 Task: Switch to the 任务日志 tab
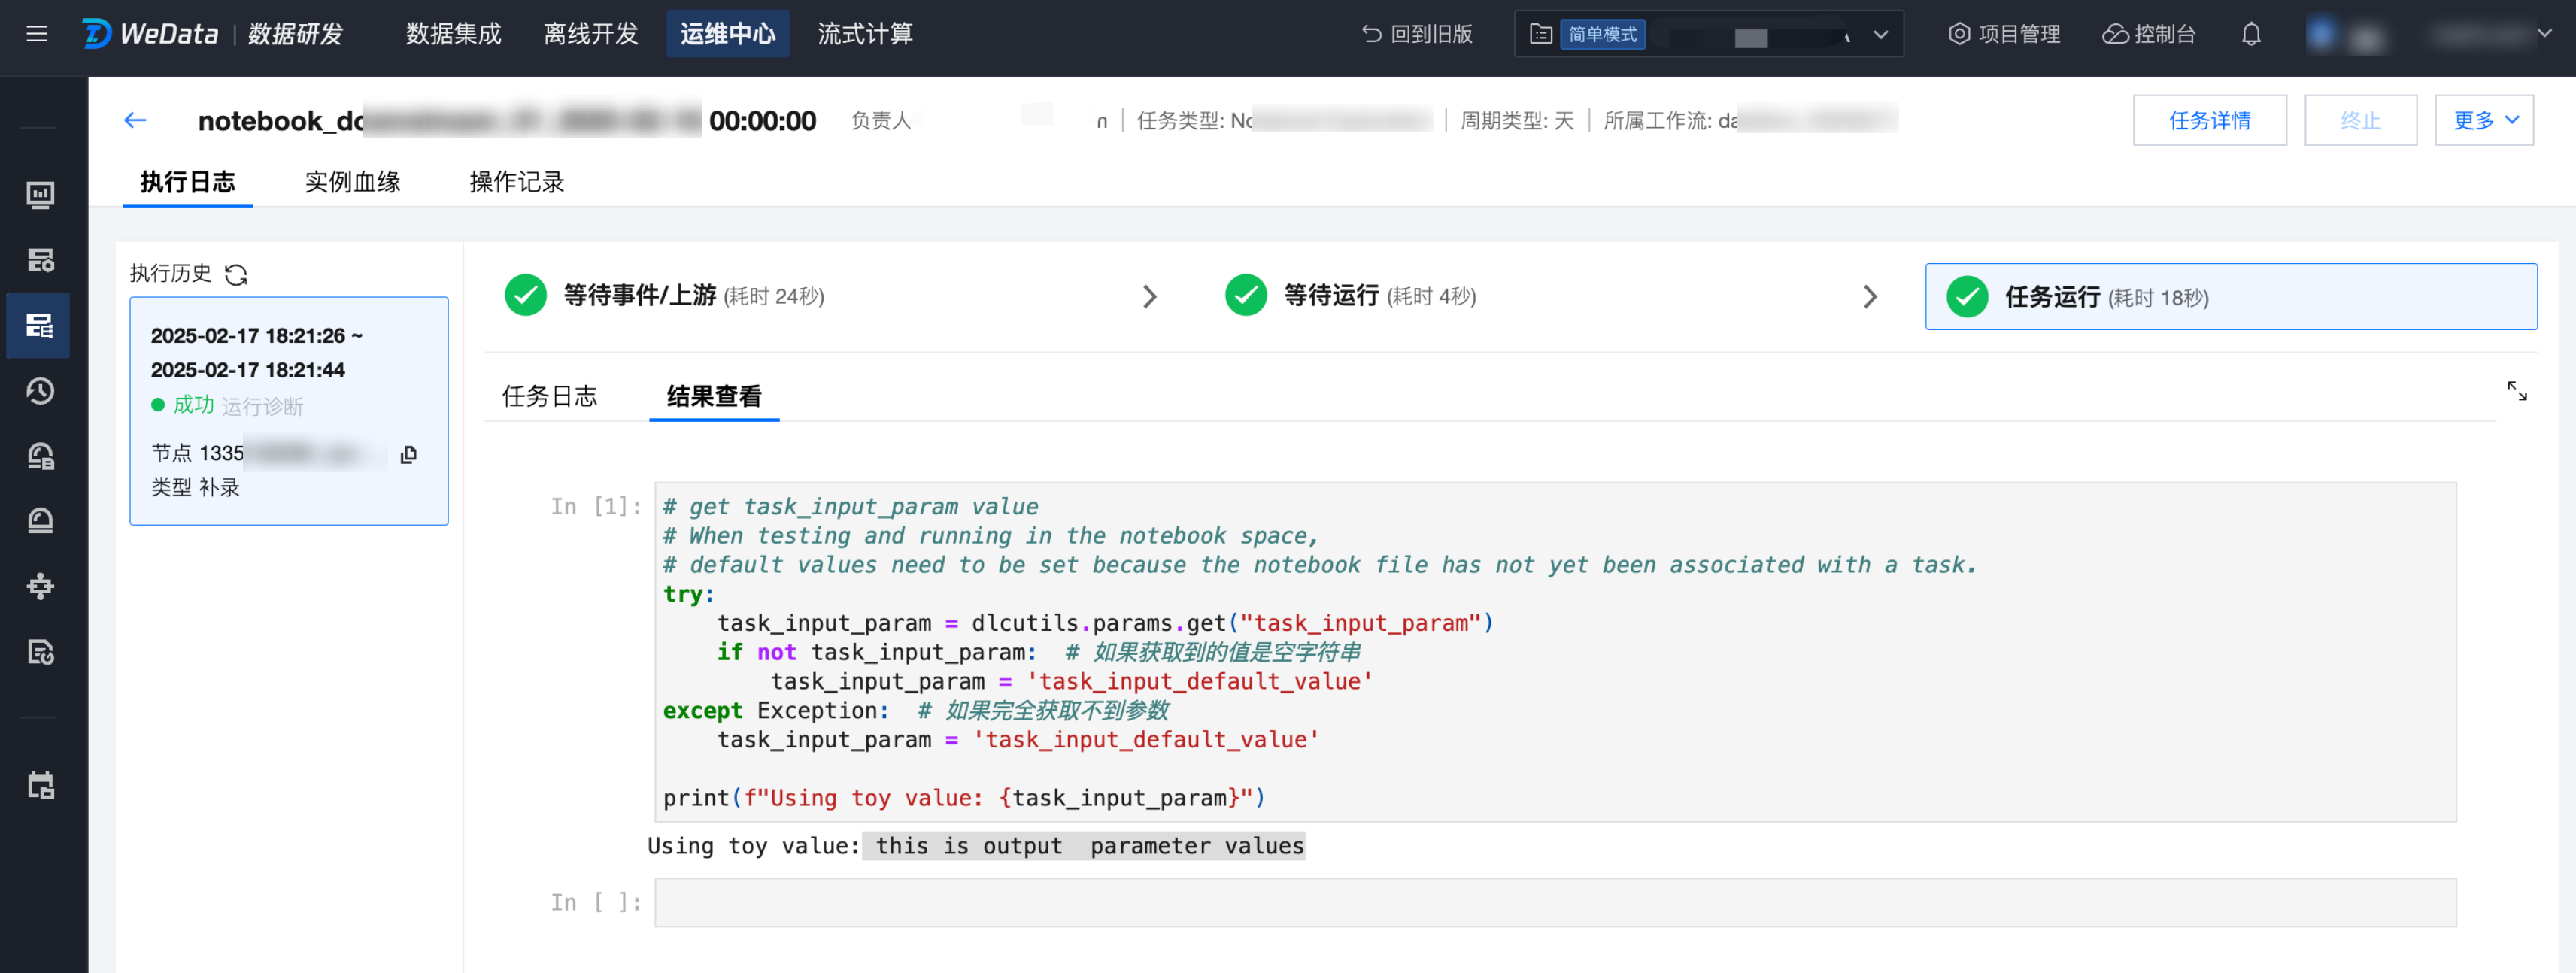click(549, 397)
